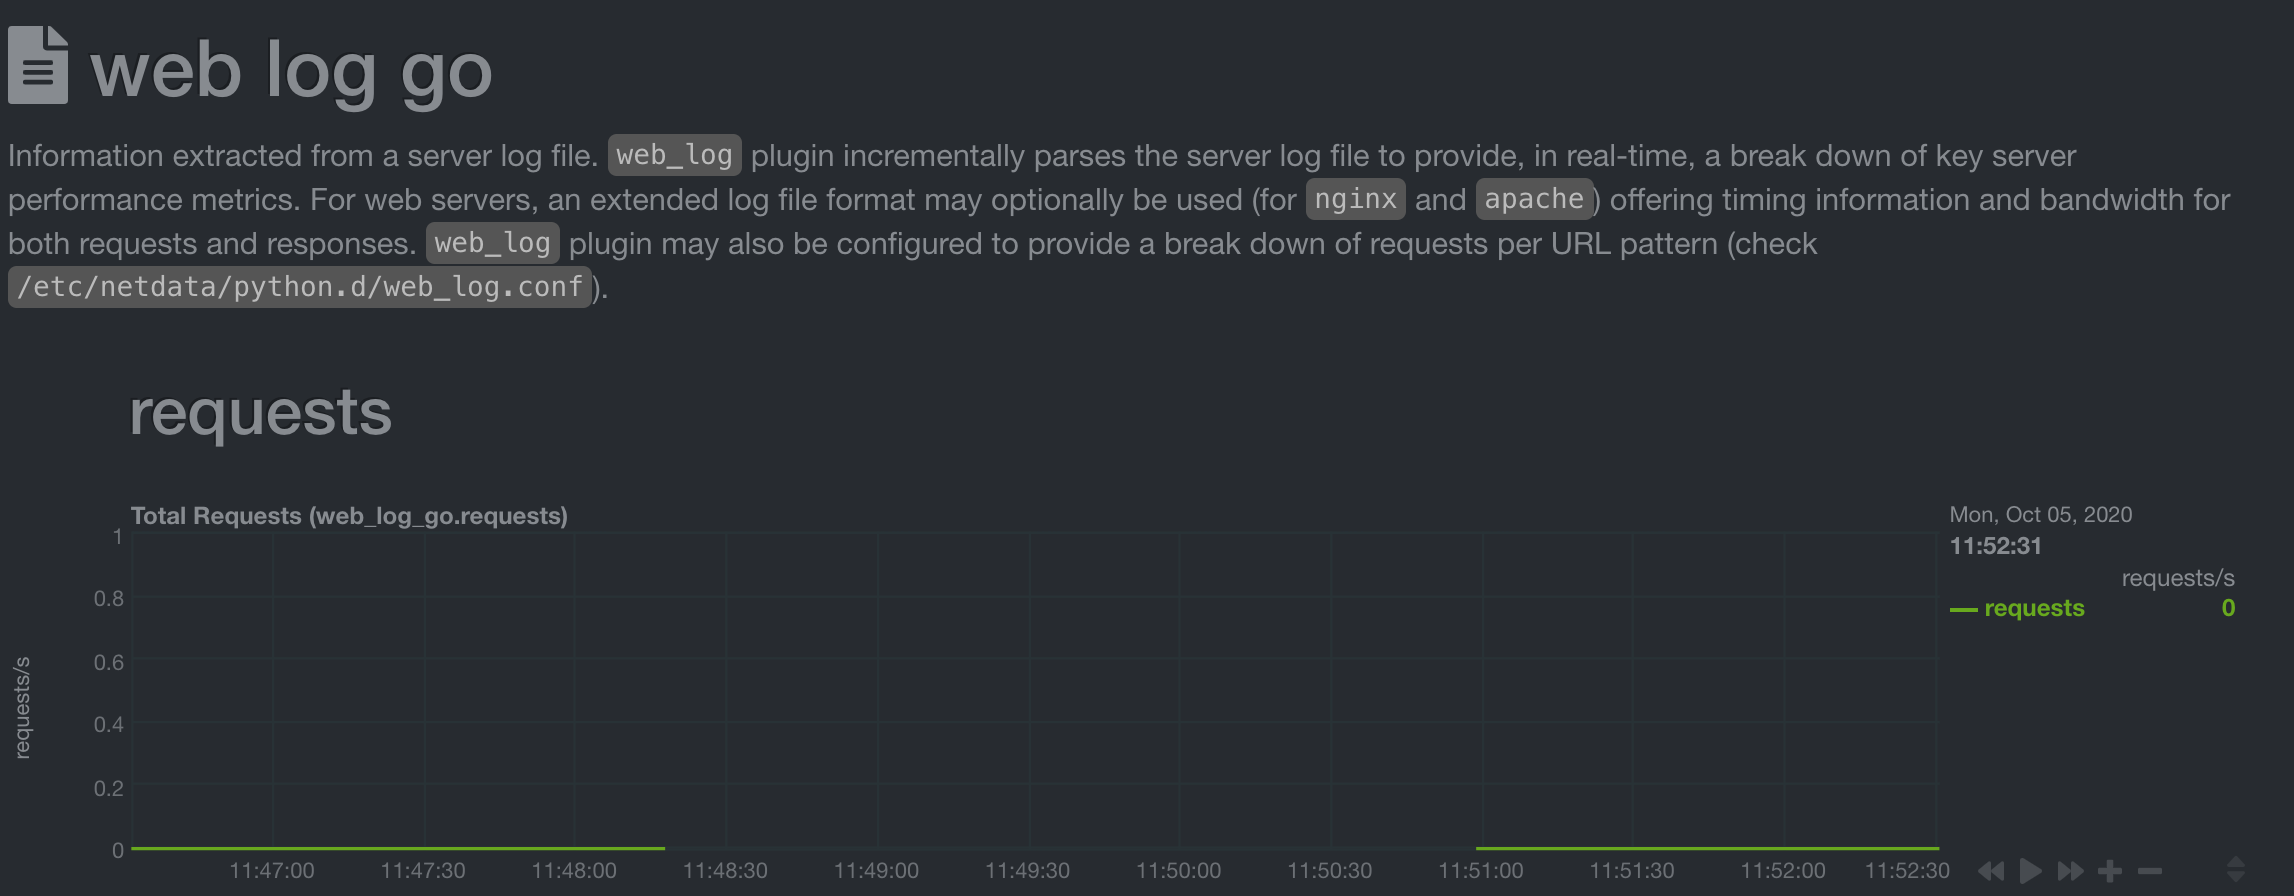Click the web_log code snippet in description
Image resolution: width=2294 pixels, height=896 pixels.
click(x=672, y=155)
